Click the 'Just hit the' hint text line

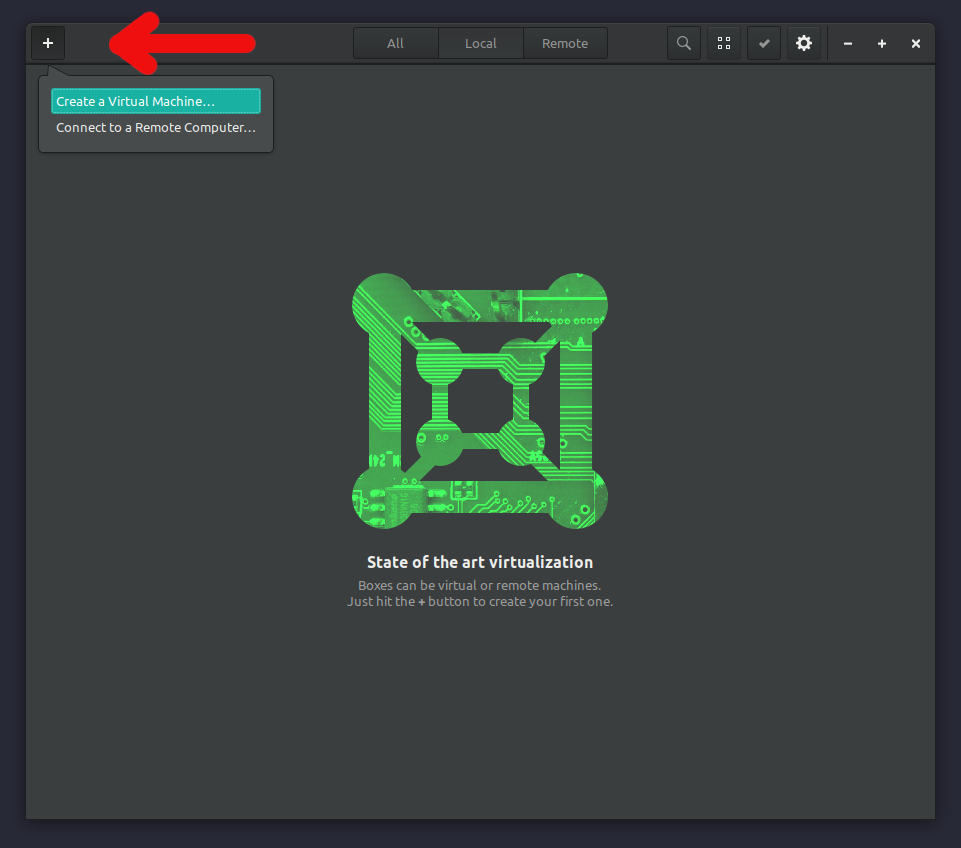[480, 602]
